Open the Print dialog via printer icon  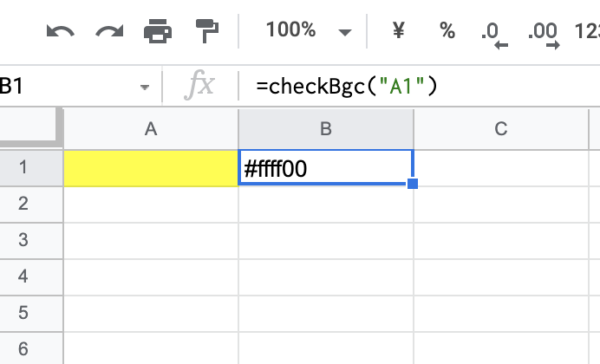(158, 31)
